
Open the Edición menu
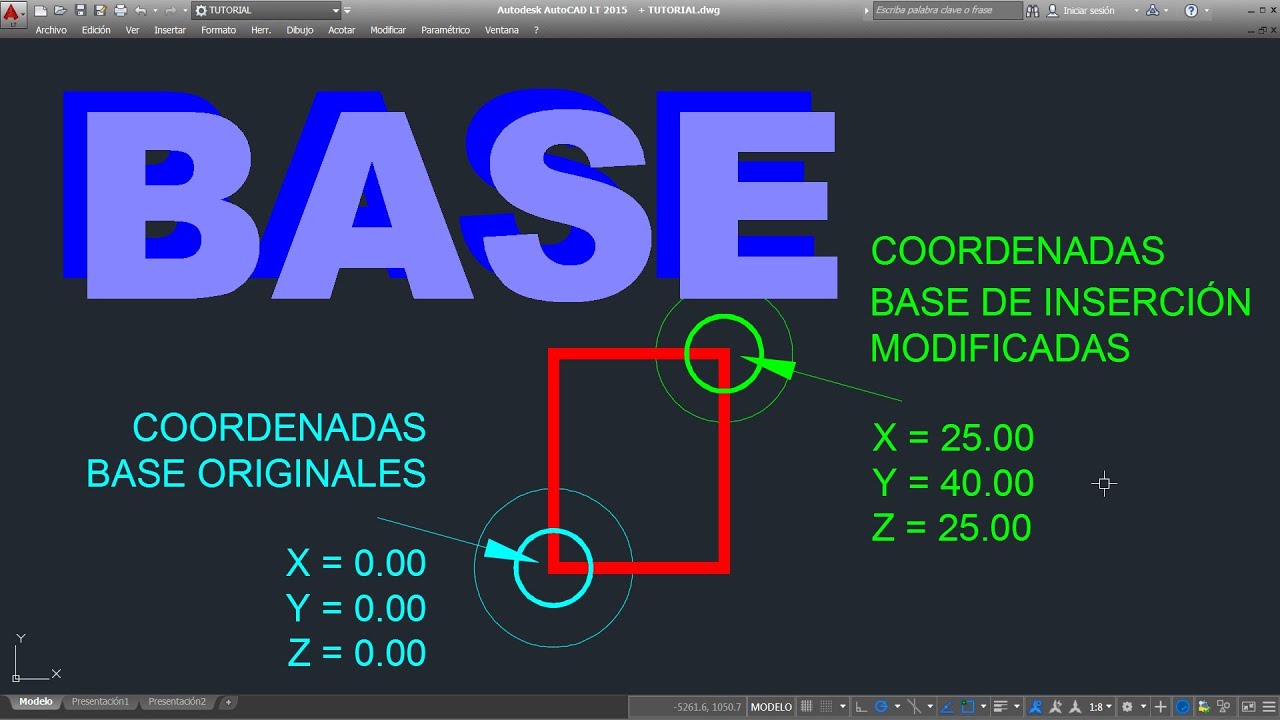click(96, 30)
